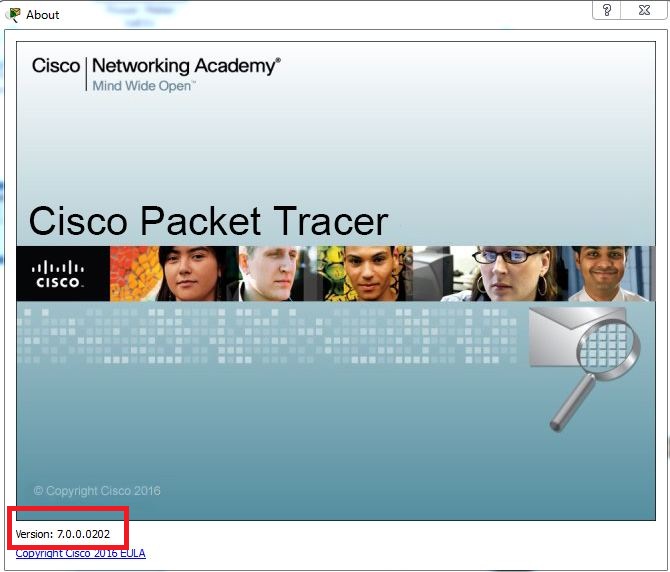Click the Cisco Packet Tracer title text

click(209, 221)
